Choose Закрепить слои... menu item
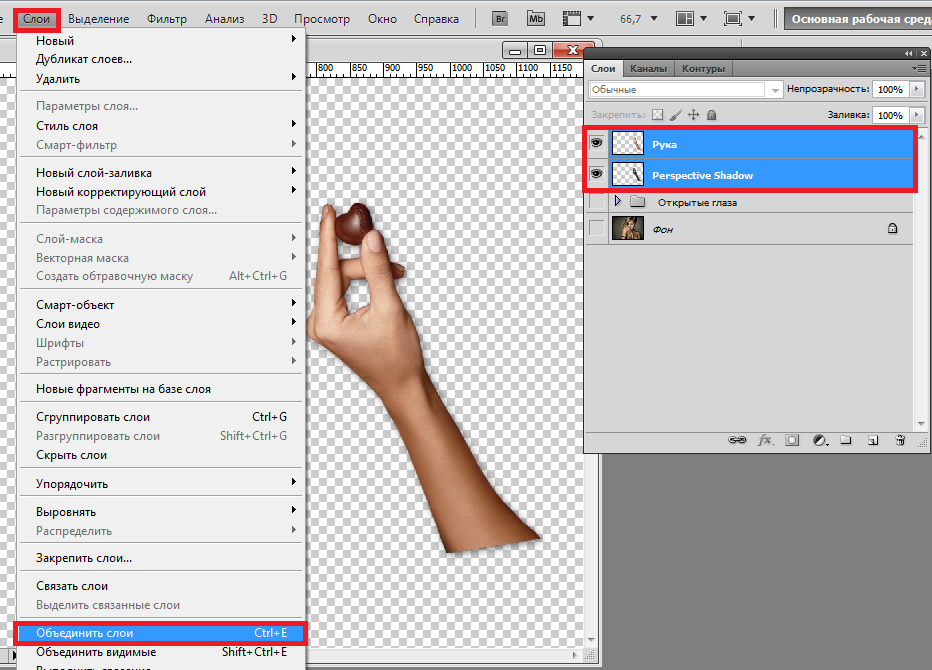Screen dimensions: 932x670 pos(162,558)
